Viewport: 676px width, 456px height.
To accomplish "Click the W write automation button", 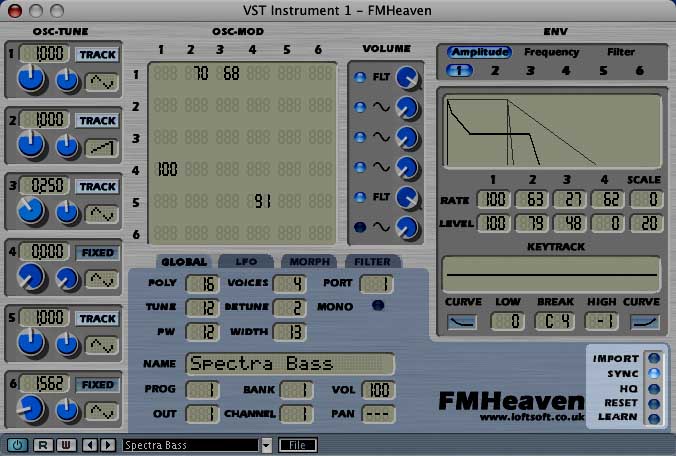I will point(66,445).
